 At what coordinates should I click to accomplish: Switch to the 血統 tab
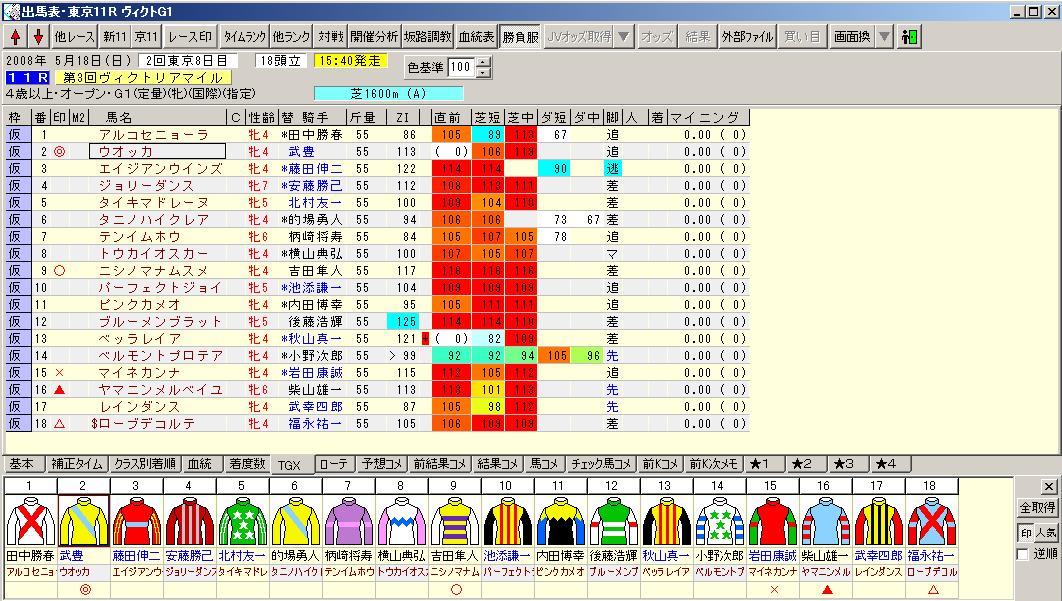(x=200, y=464)
